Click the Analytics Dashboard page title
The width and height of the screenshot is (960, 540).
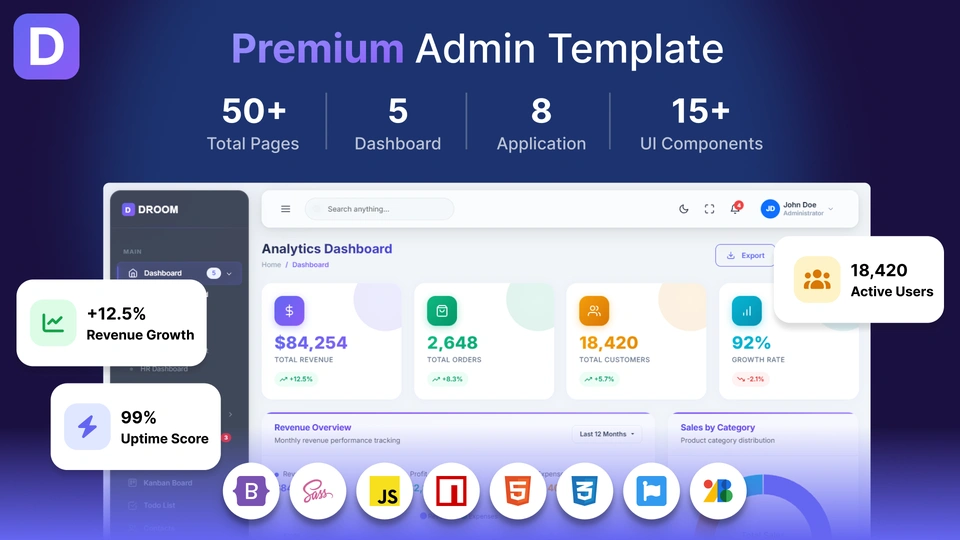coord(327,249)
